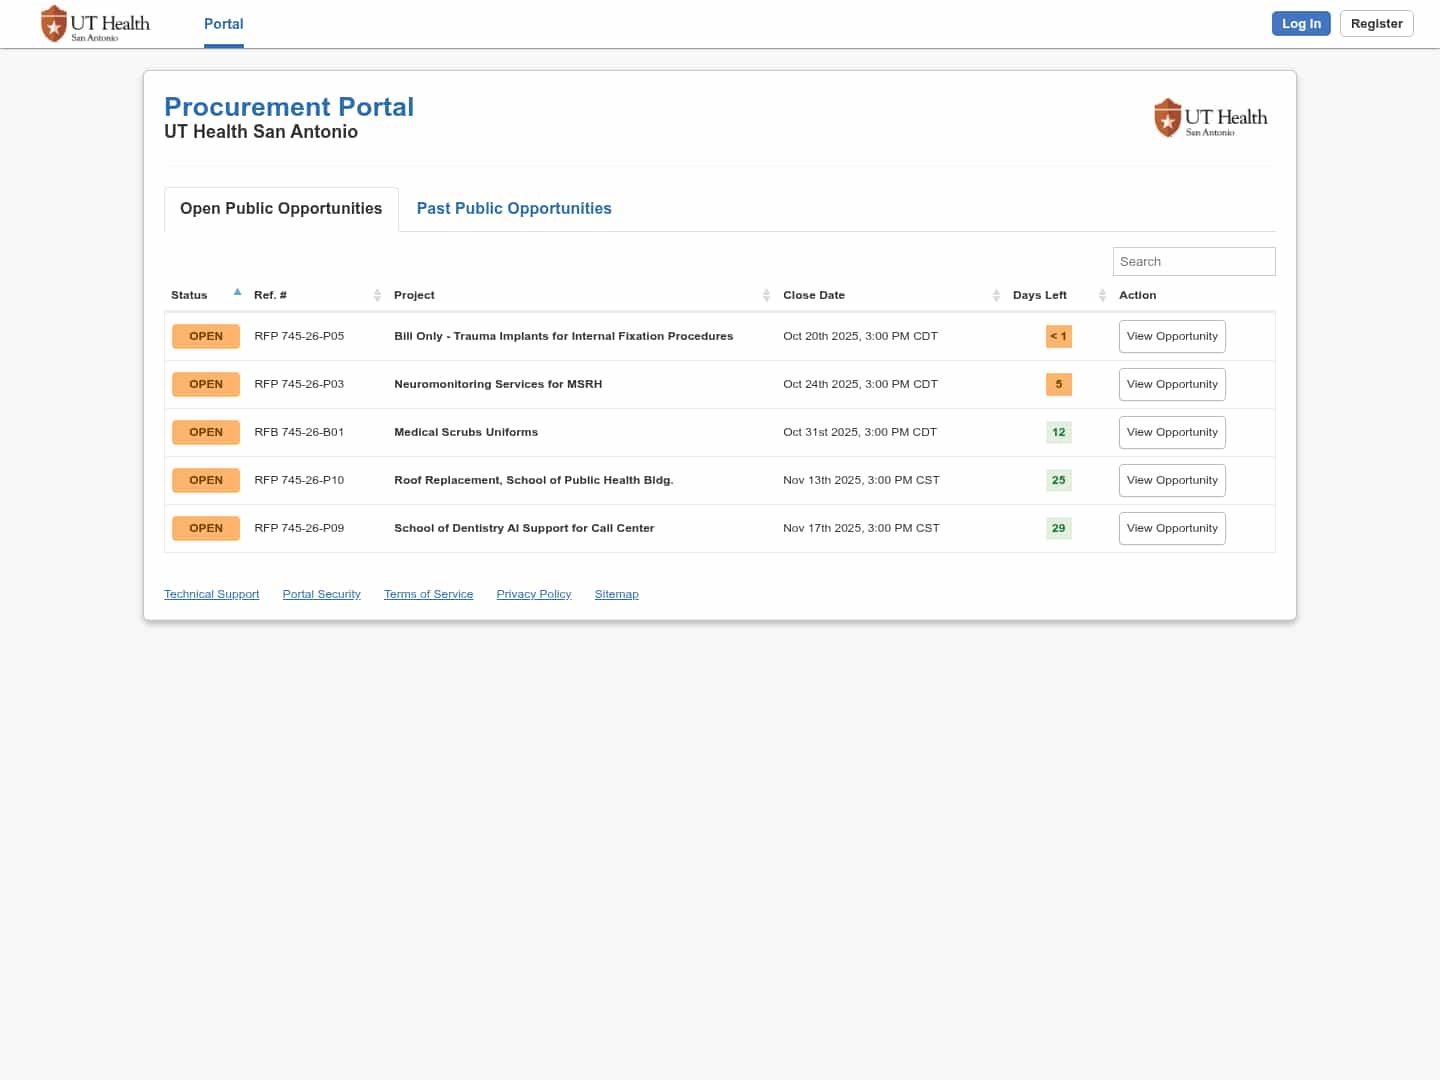Open the Technical Support link
Screen dimensions: 1440x1080
(211, 594)
